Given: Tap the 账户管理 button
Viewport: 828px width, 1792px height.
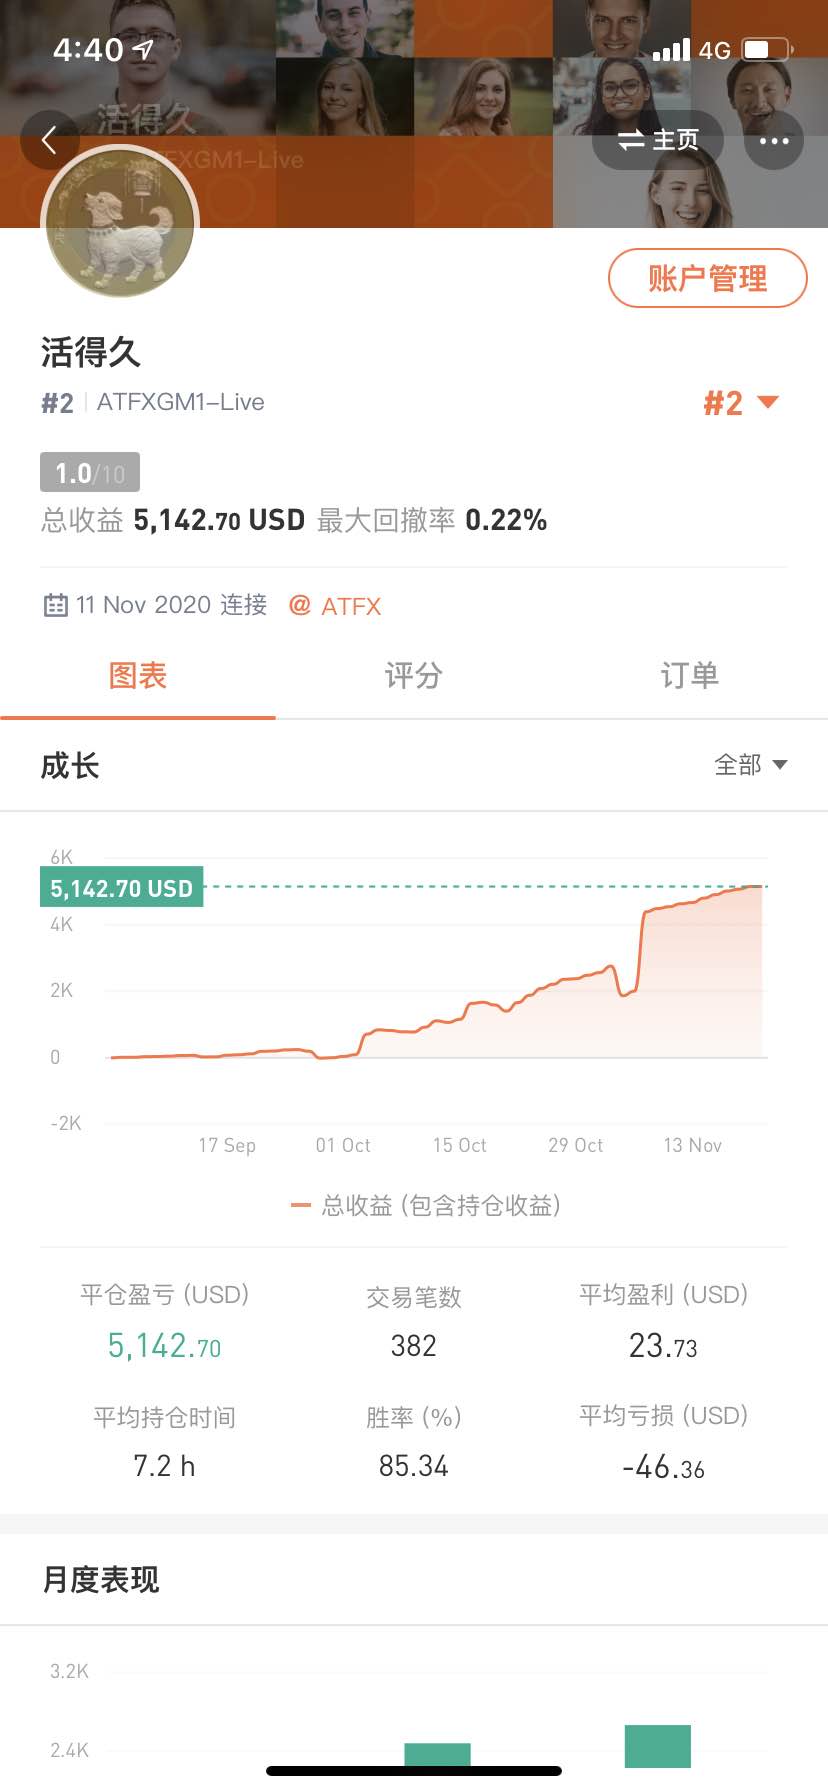Looking at the screenshot, I should tap(708, 278).
